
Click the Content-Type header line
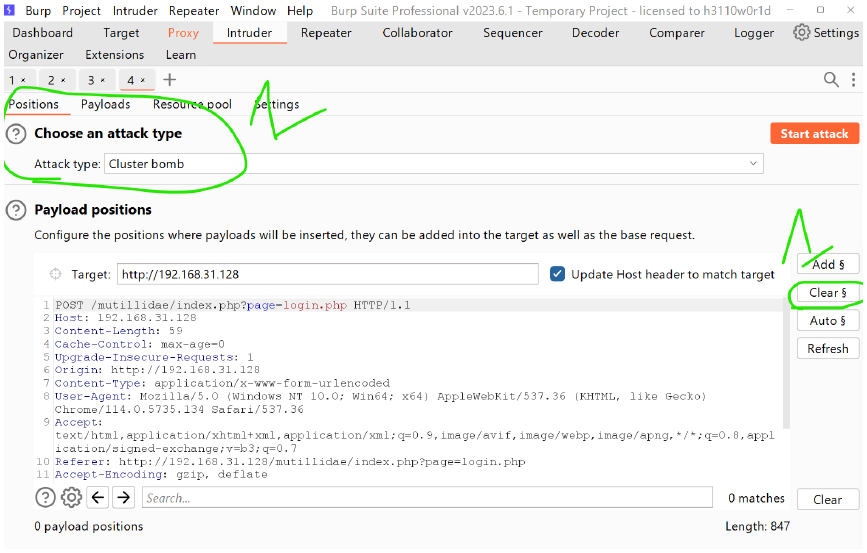(222, 383)
